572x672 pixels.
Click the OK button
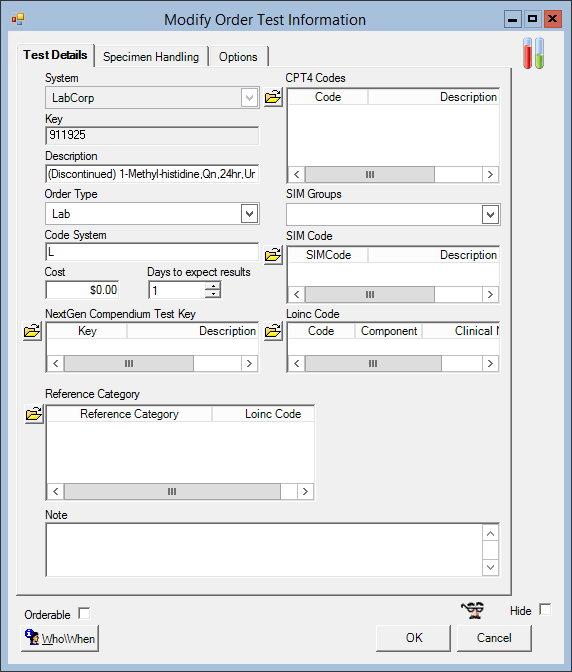[x=413, y=638]
